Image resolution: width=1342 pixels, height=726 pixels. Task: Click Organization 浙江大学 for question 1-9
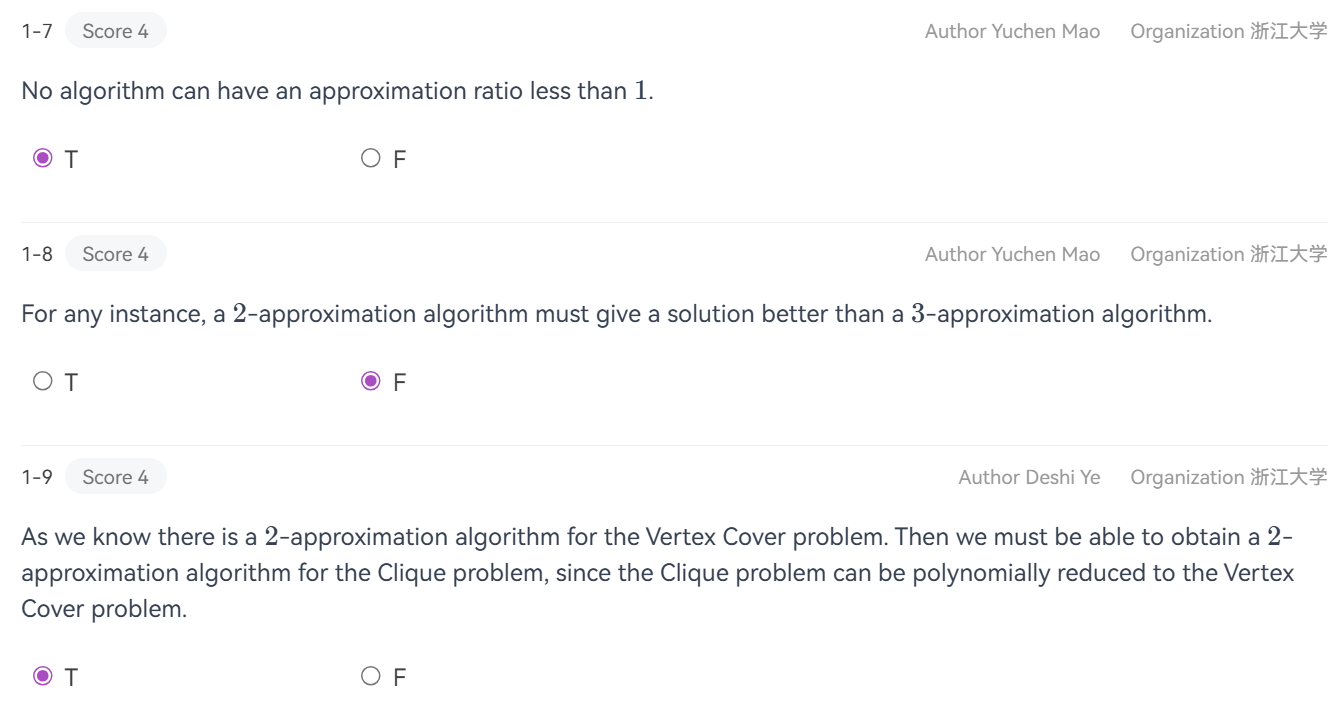pyautogui.click(x=1228, y=477)
